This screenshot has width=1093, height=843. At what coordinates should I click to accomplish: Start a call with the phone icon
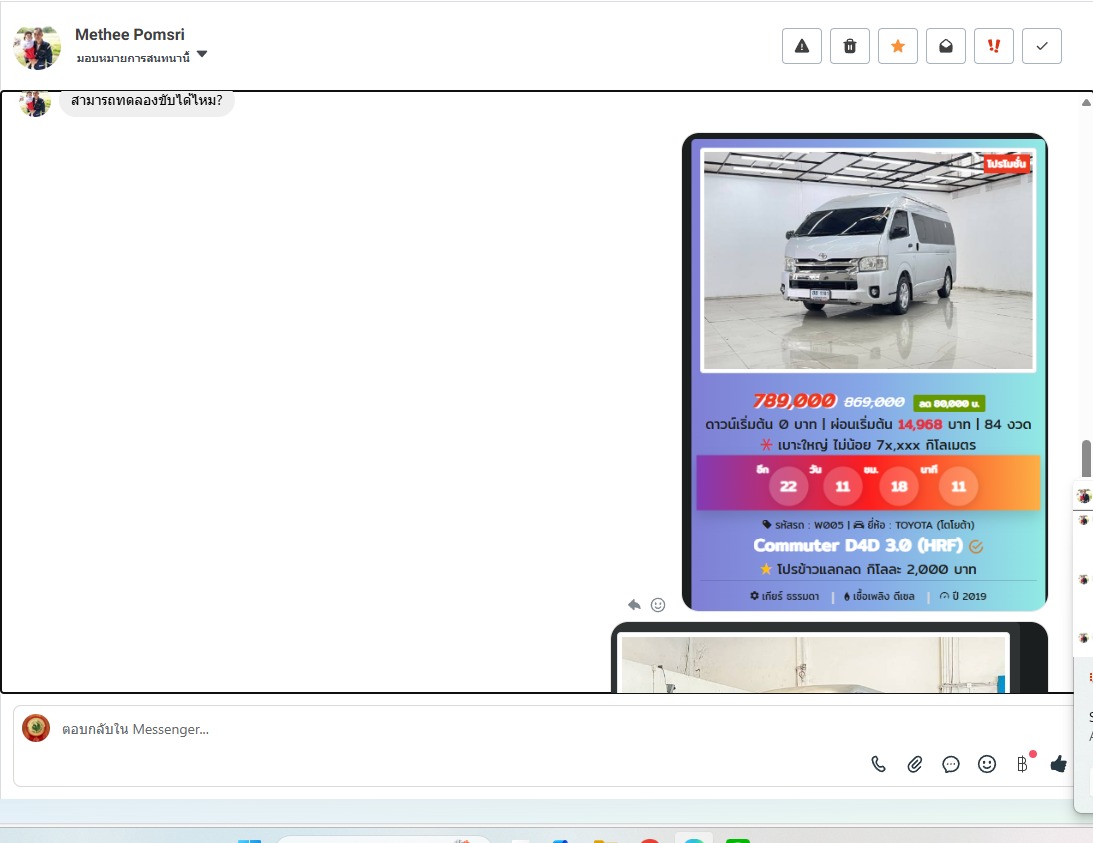coord(878,764)
